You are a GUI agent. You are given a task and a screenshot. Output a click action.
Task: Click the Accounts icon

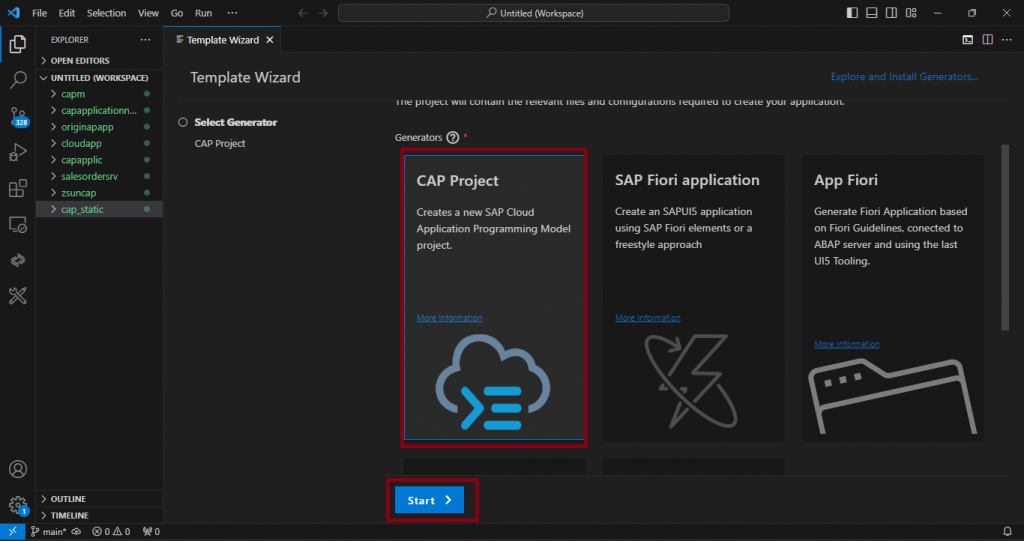pyautogui.click(x=18, y=469)
